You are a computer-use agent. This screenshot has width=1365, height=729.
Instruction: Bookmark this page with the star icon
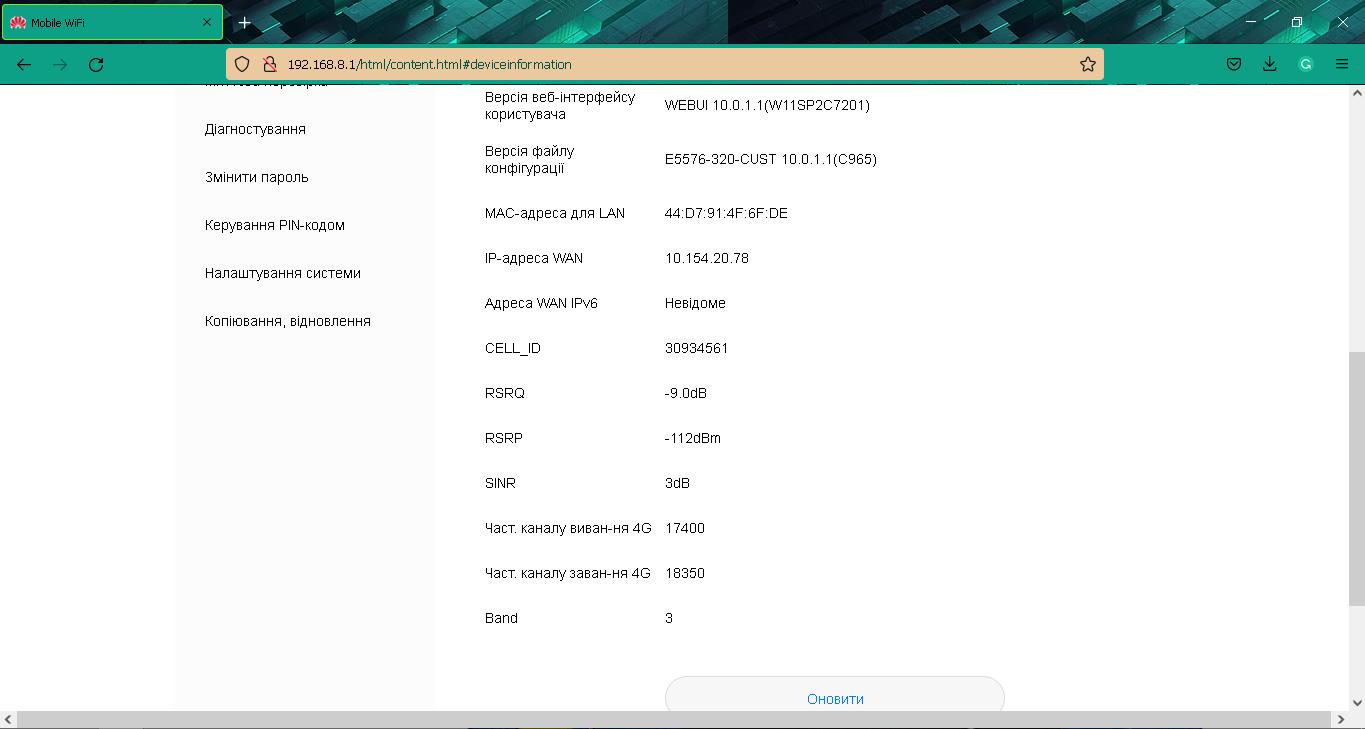coord(1088,64)
